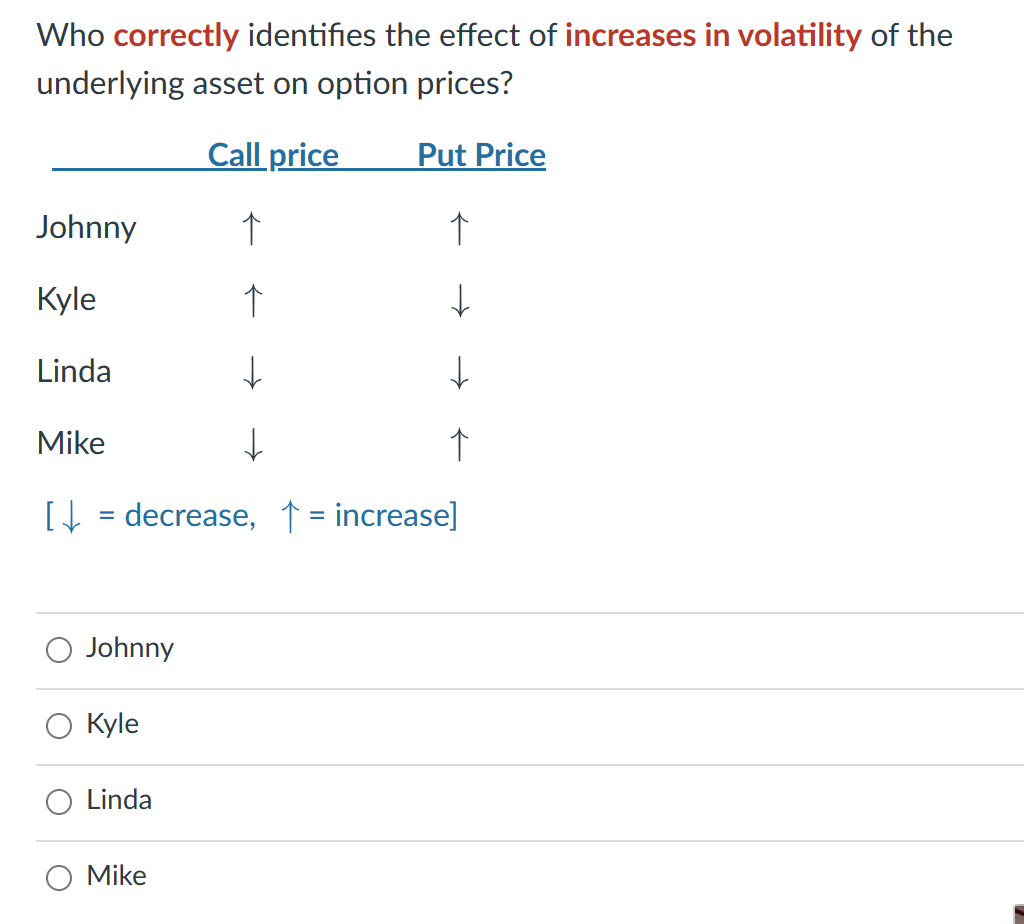The width and height of the screenshot is (1024, 924).
Task: Click Kyle's put price down arrow
Action: (x=458, y=300)
